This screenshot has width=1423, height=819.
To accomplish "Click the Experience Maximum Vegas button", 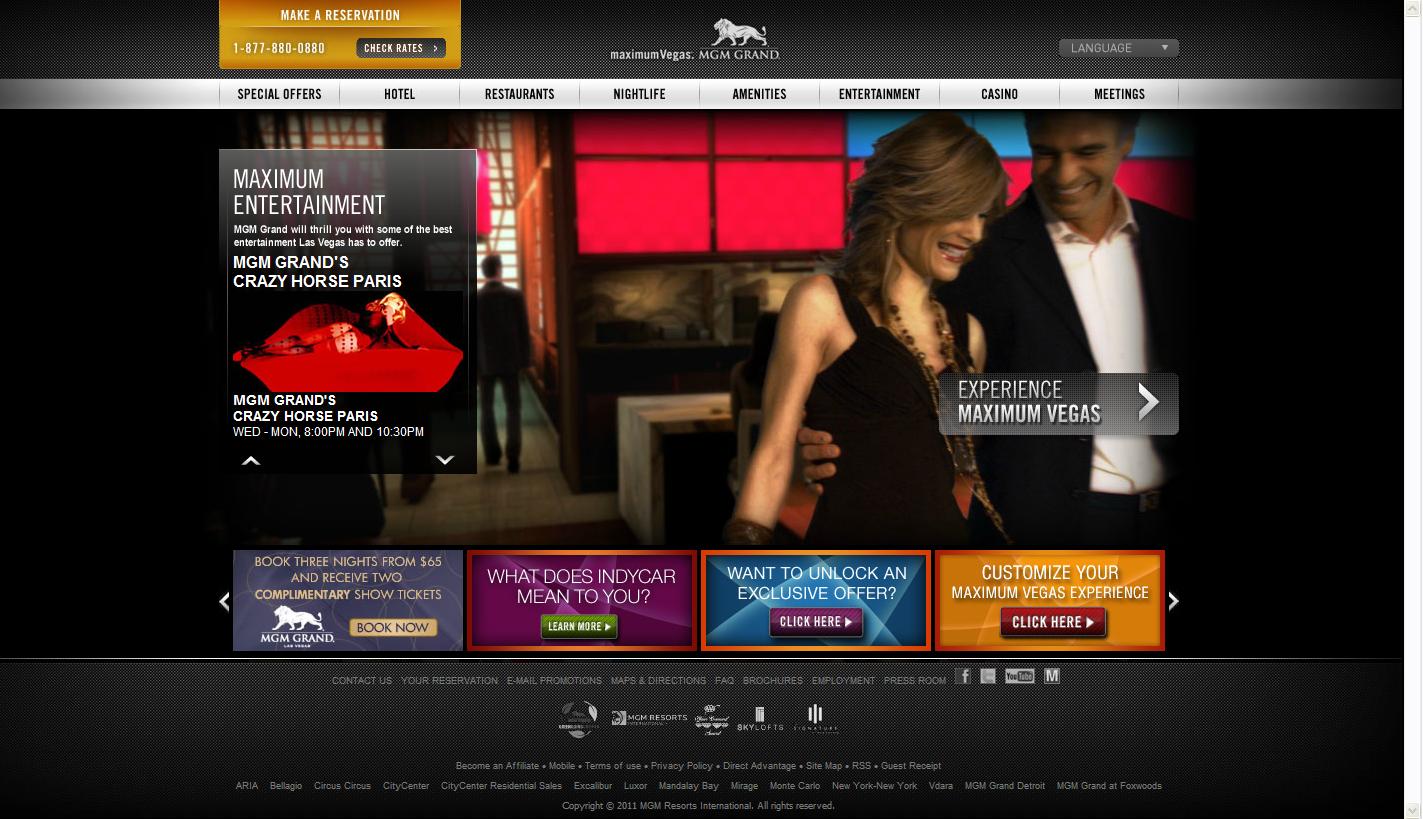I will [x=1058, y=403].
